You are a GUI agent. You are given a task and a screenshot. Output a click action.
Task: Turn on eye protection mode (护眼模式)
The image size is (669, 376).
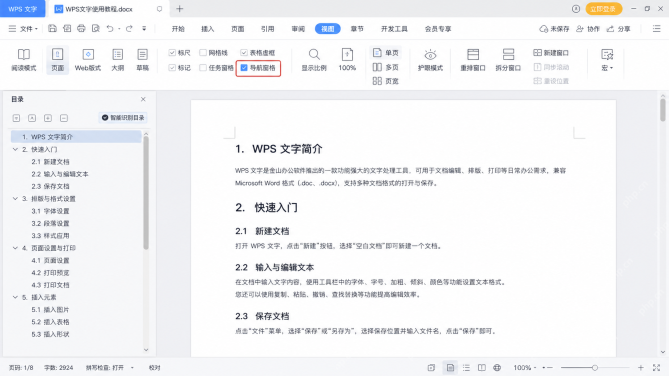(x=430, y=60)
